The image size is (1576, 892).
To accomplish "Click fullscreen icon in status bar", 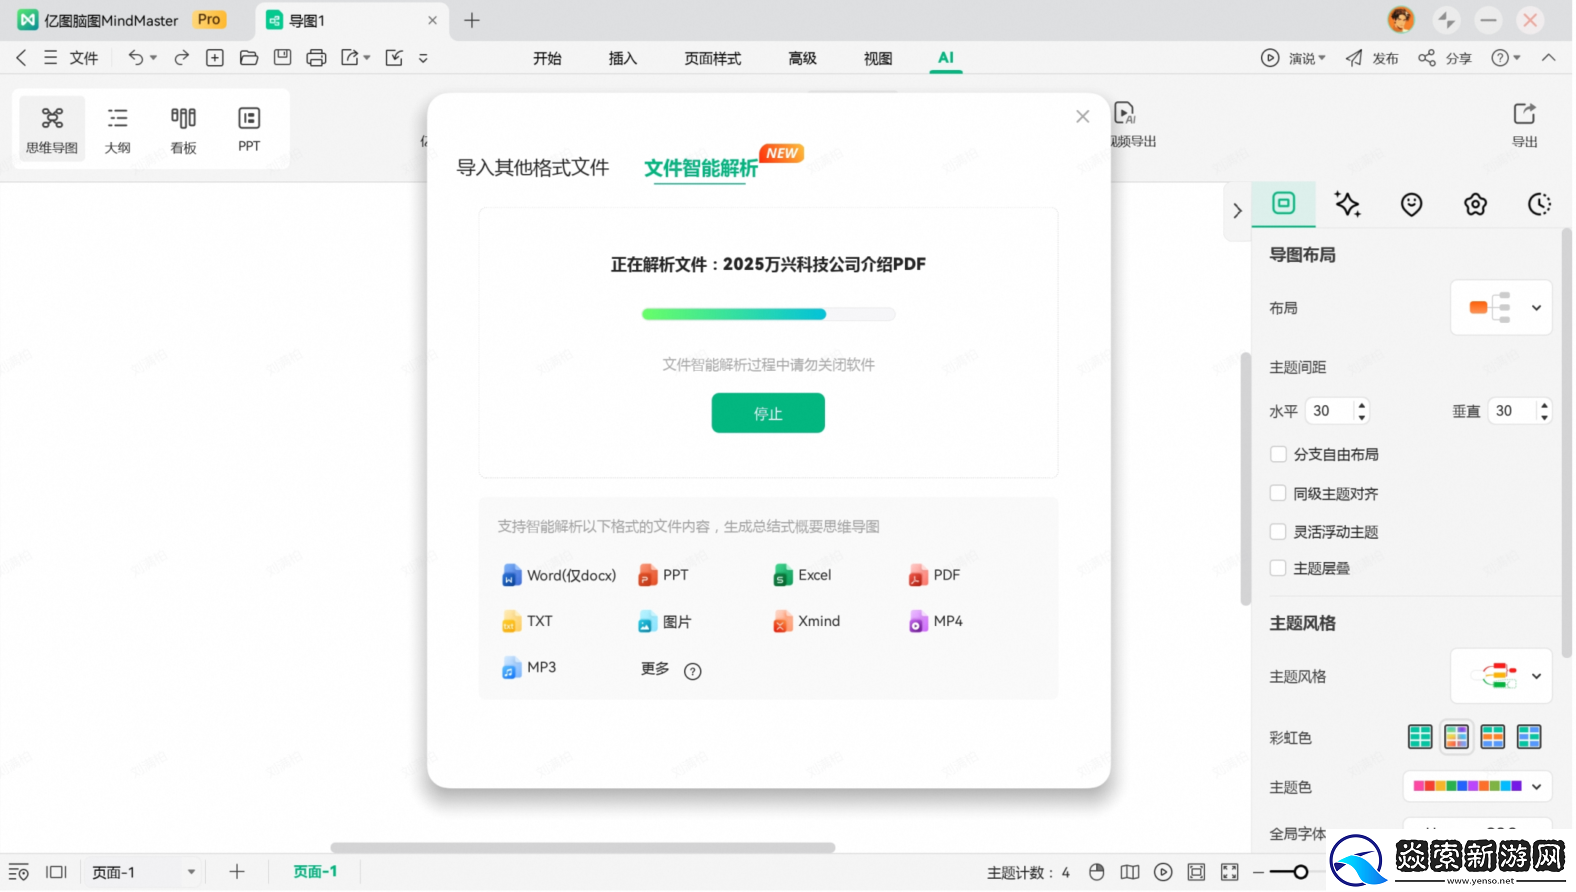I will 1229,872.
